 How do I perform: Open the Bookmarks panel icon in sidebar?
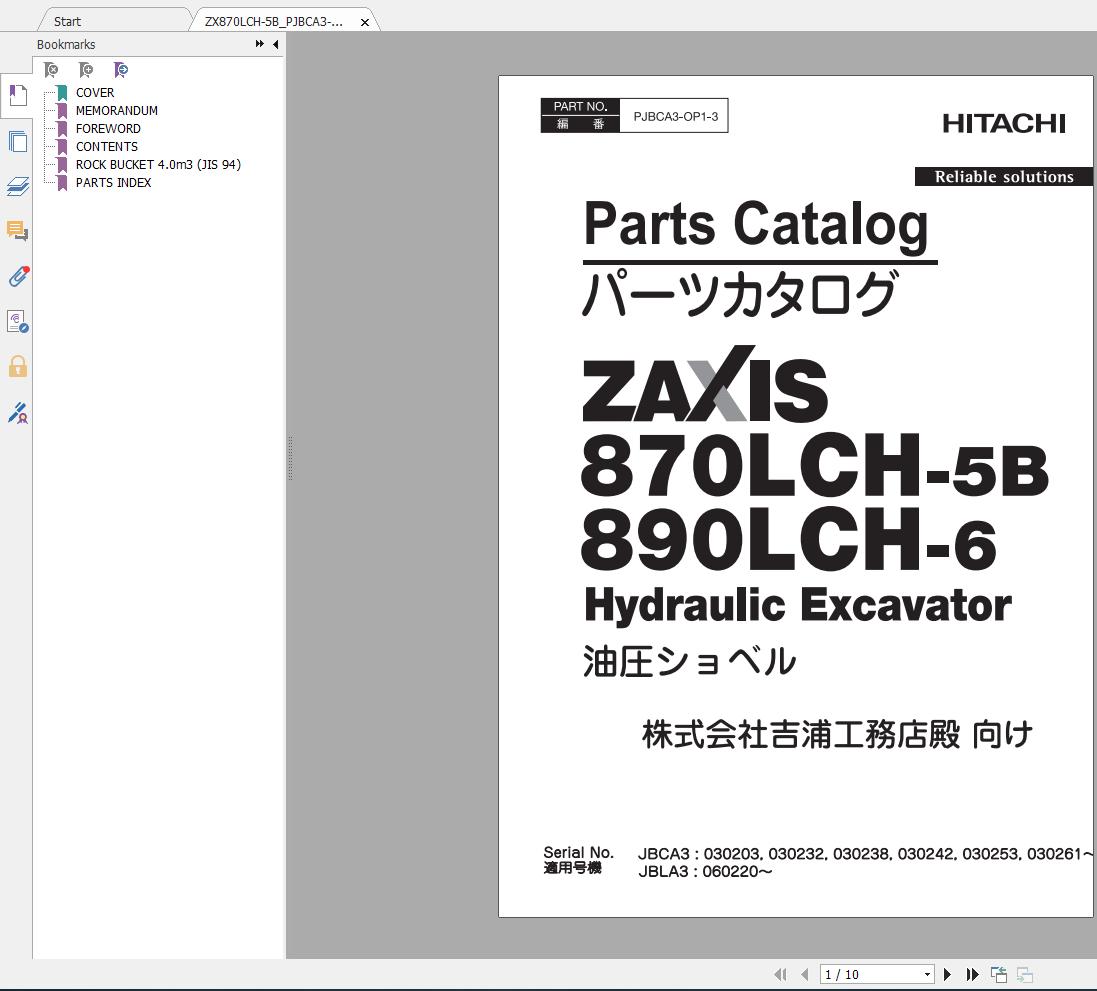coord(17,95)
